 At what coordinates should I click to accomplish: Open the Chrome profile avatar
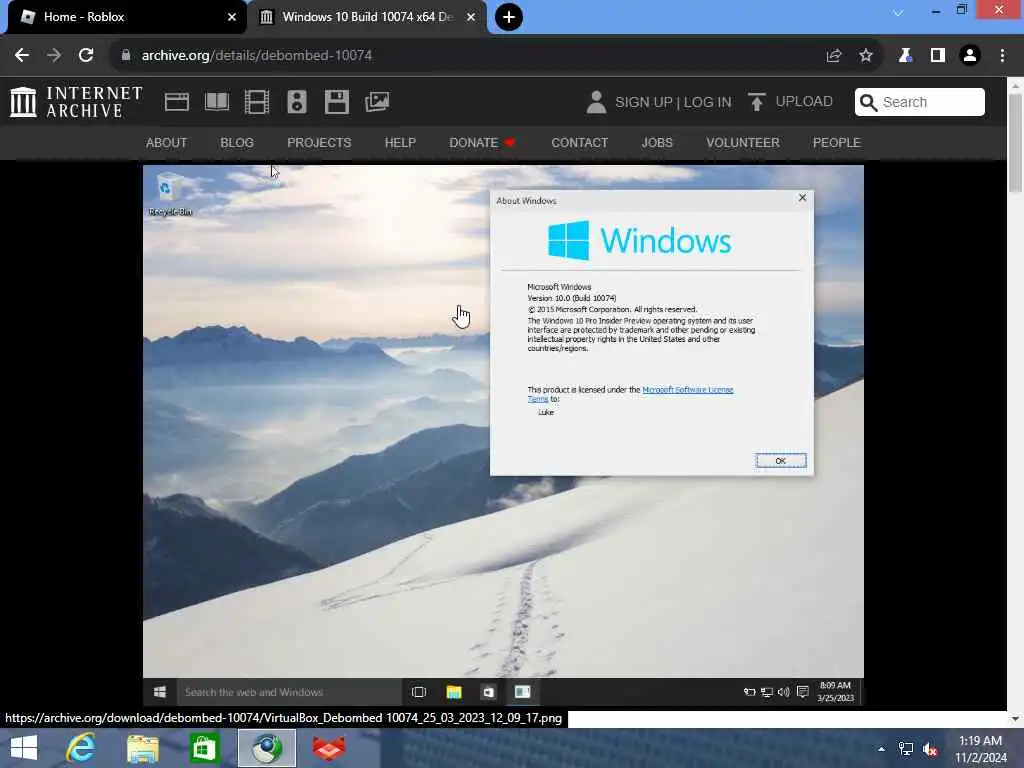pos(970,56)
